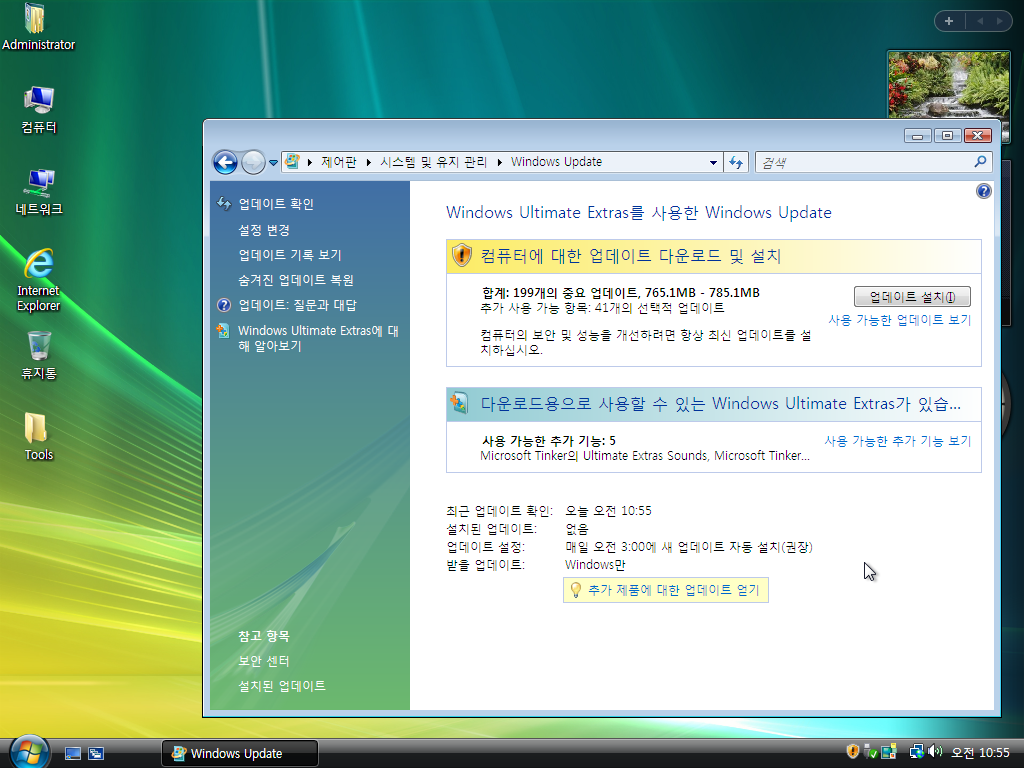Learn about Windows Ultimate Extras link
The width and height of the screenshot is (1024, 768).
tap(318, 338)
